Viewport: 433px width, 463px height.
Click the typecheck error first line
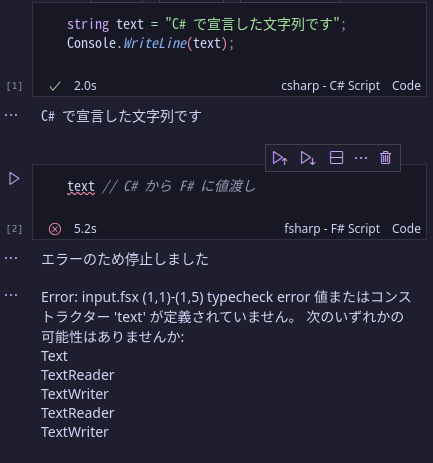click(x=226, y=297)
